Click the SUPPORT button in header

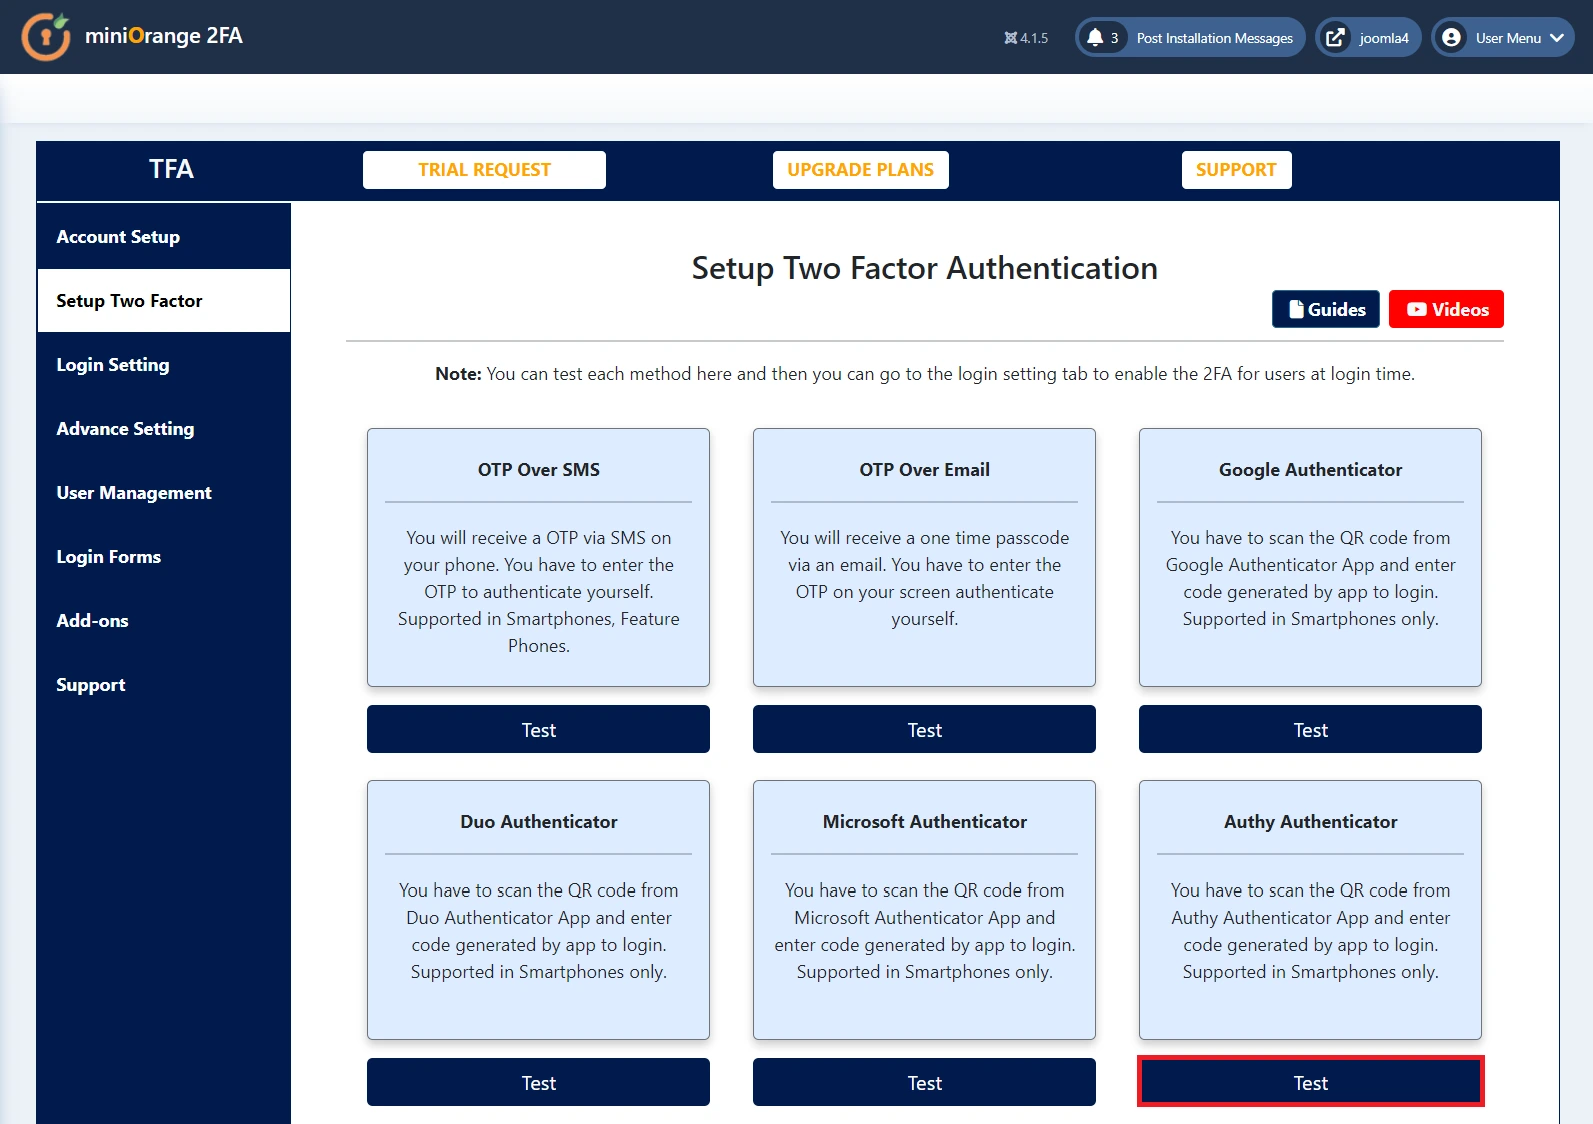click(x=1236, y=170)
